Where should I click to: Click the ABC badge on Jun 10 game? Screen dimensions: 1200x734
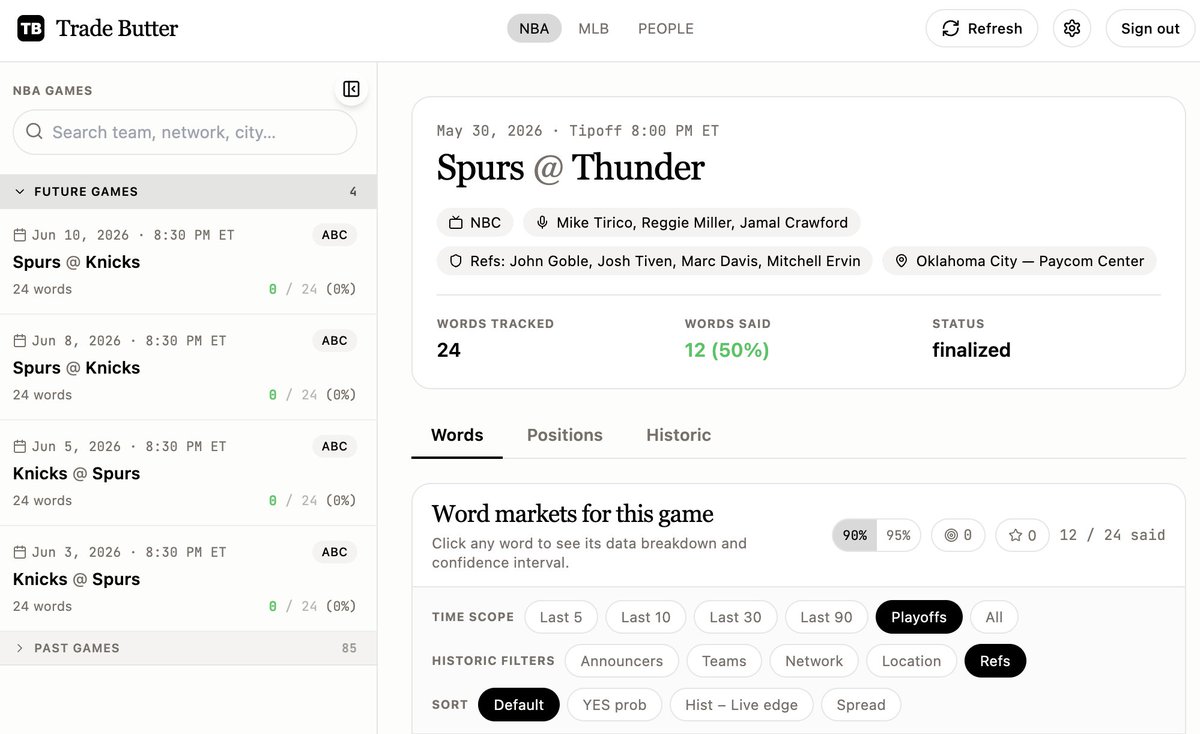335,235
